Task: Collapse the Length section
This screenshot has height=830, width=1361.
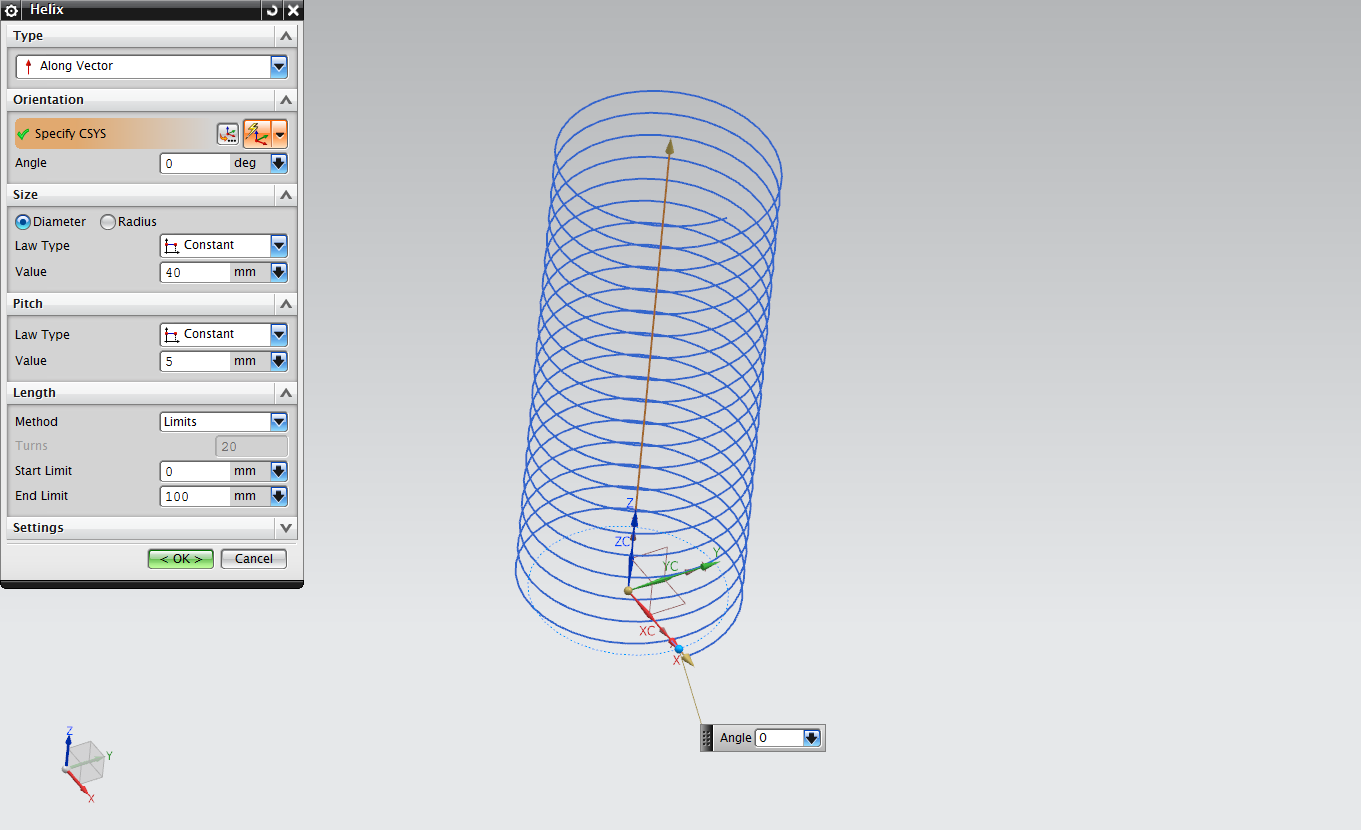Action: [x=286, y=393]
